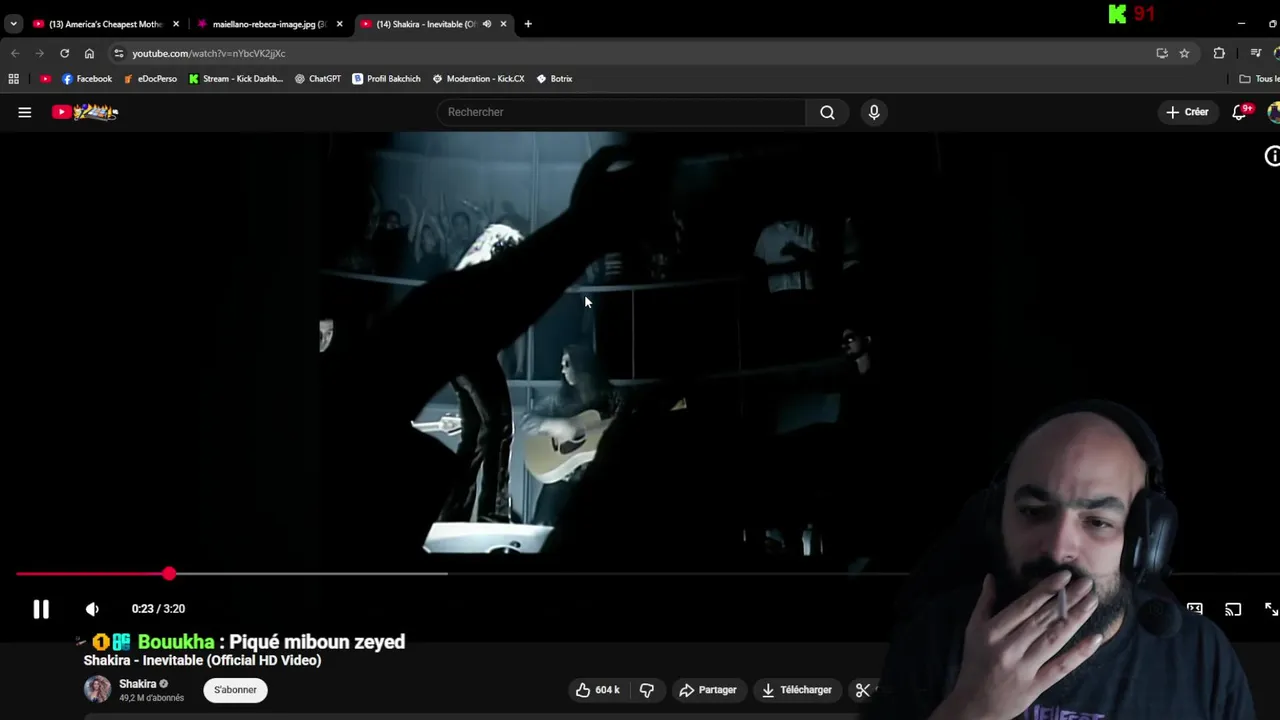Click the video title Shakira - Inevitable
The height and width of the screenshot is (720, 1280).
coord(202,661)
